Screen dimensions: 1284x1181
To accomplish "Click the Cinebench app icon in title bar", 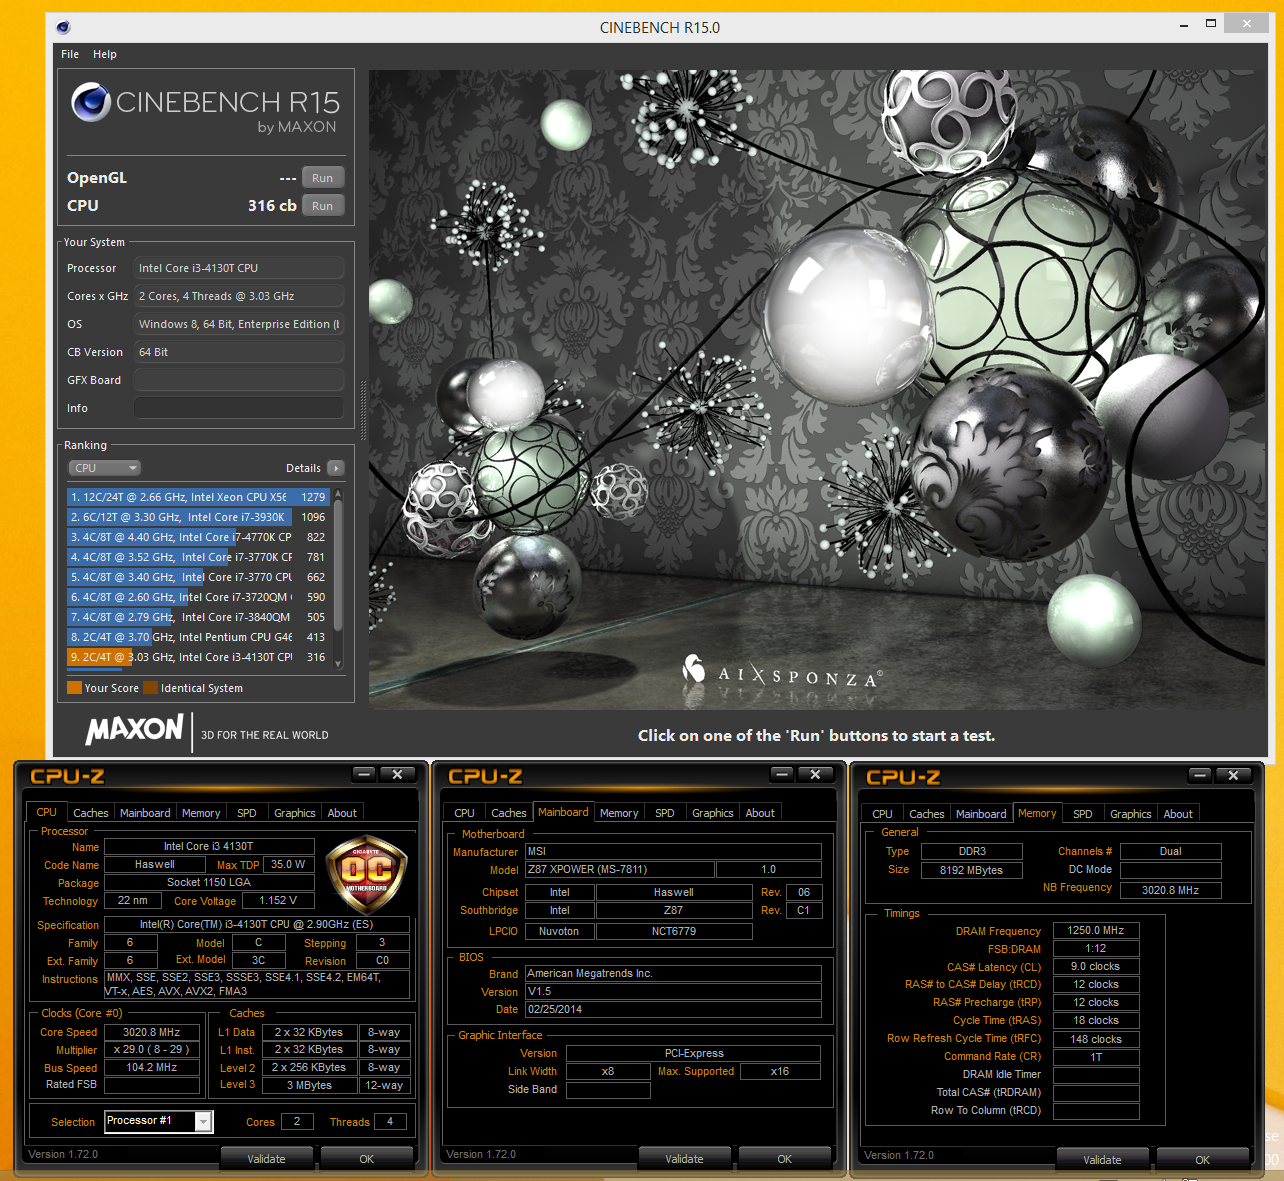I will [x=63, y=27].
